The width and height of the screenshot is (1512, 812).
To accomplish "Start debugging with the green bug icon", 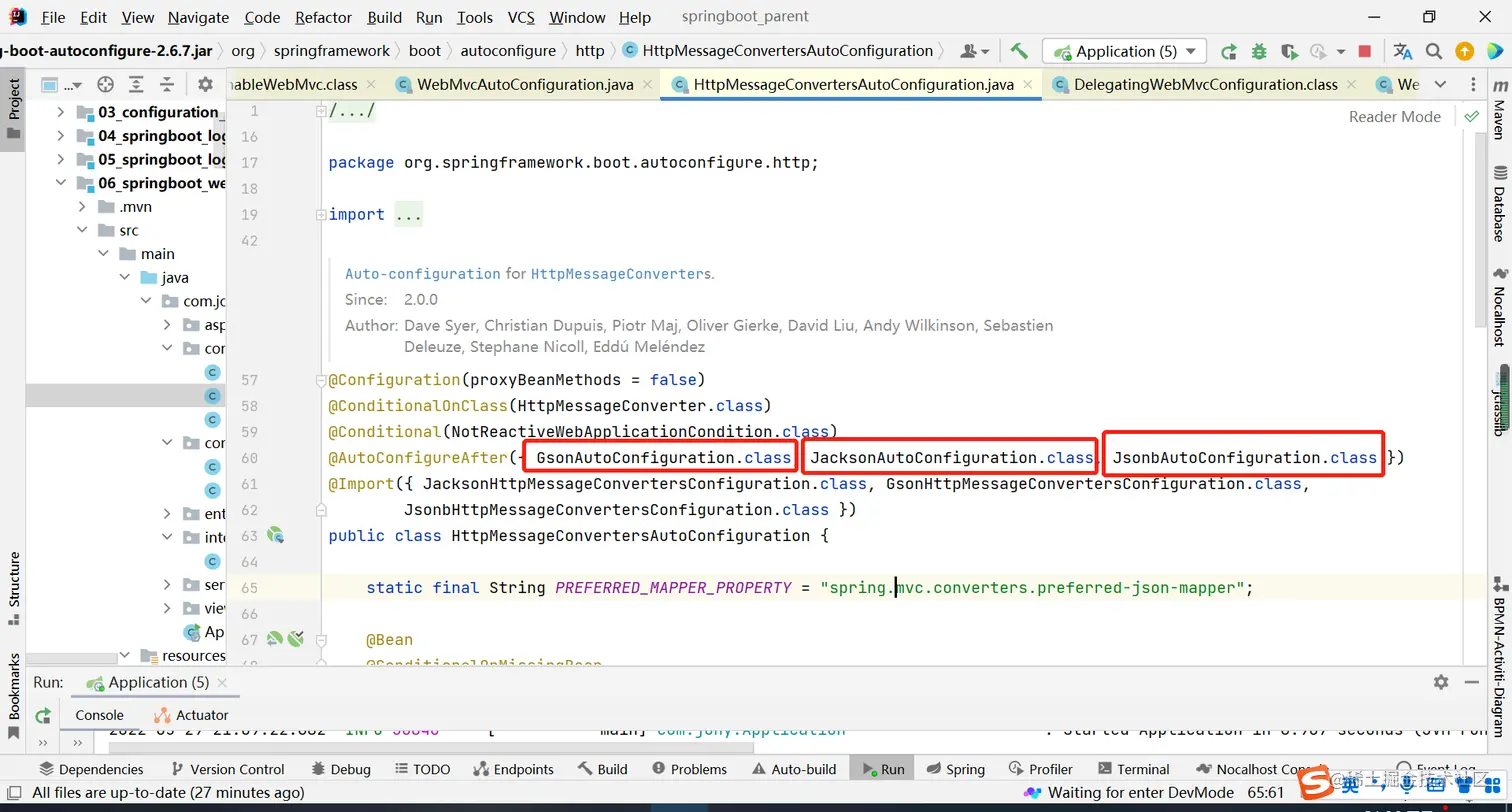I will pos(1259,51).
